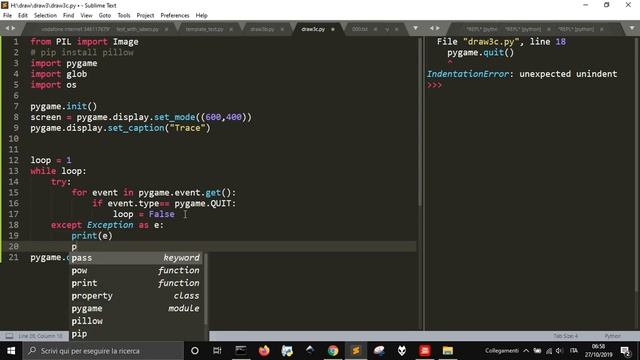Open File Explorer from the taskbar
The height and width of the screenshot is (360, 640).
coord(448,351)
